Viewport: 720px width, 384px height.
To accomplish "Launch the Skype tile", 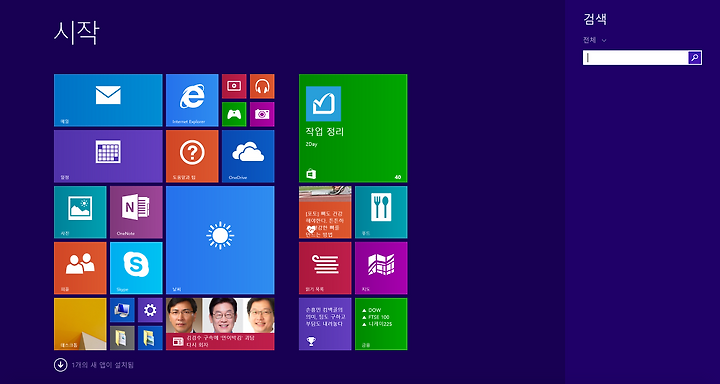I will [136, 268].
